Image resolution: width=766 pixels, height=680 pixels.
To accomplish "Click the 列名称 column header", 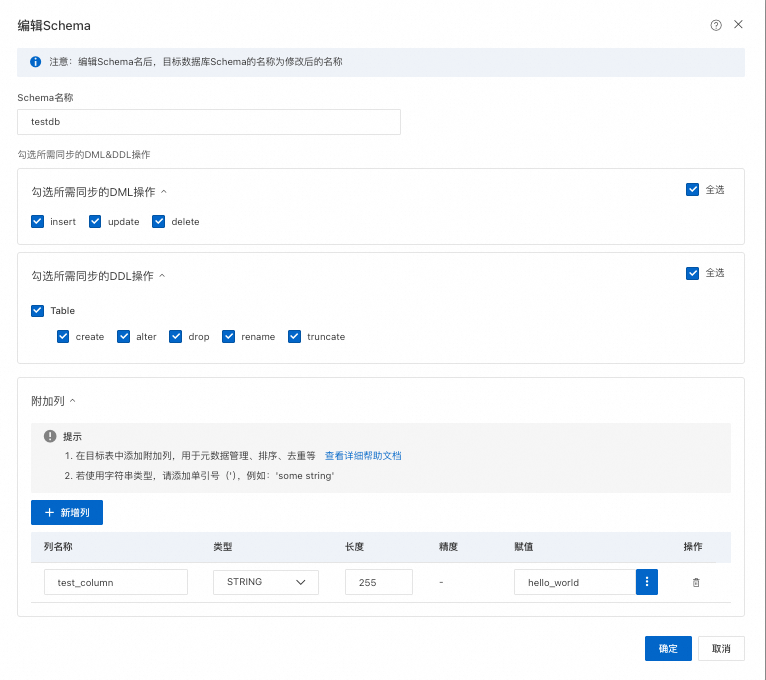I will [x=58, y=547].
